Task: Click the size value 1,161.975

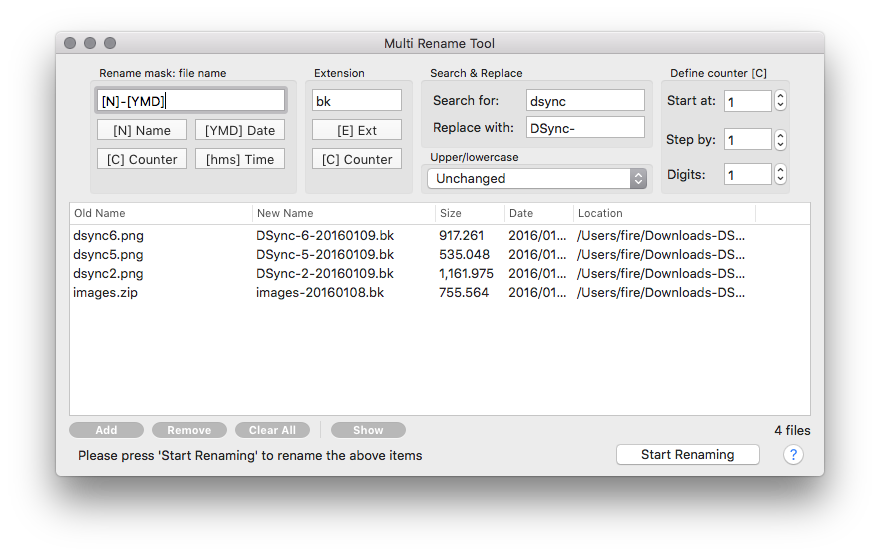Action: (x=466, y=274)
